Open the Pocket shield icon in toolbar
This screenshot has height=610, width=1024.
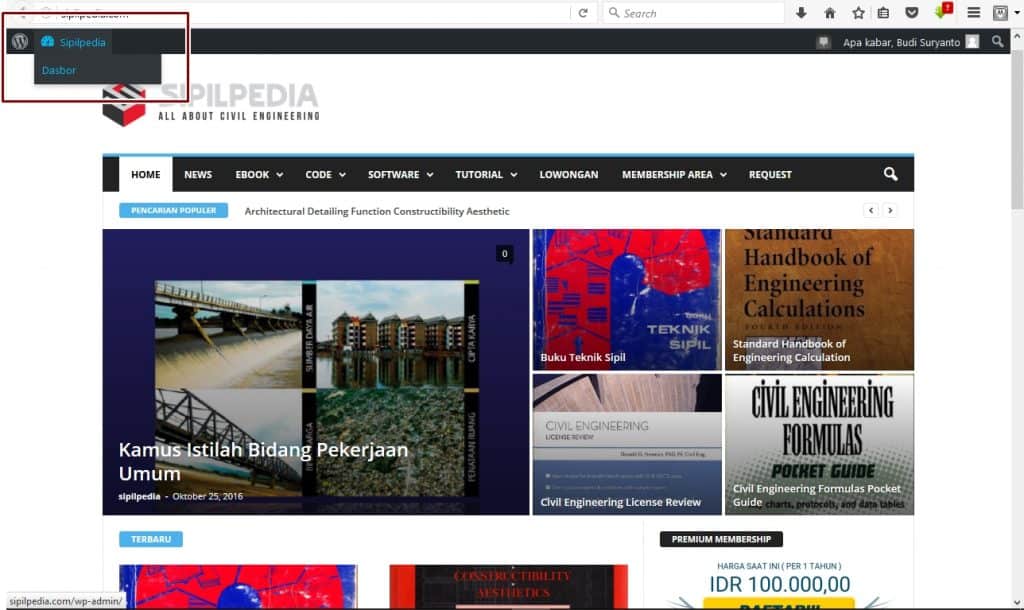(x=911, y=13)
